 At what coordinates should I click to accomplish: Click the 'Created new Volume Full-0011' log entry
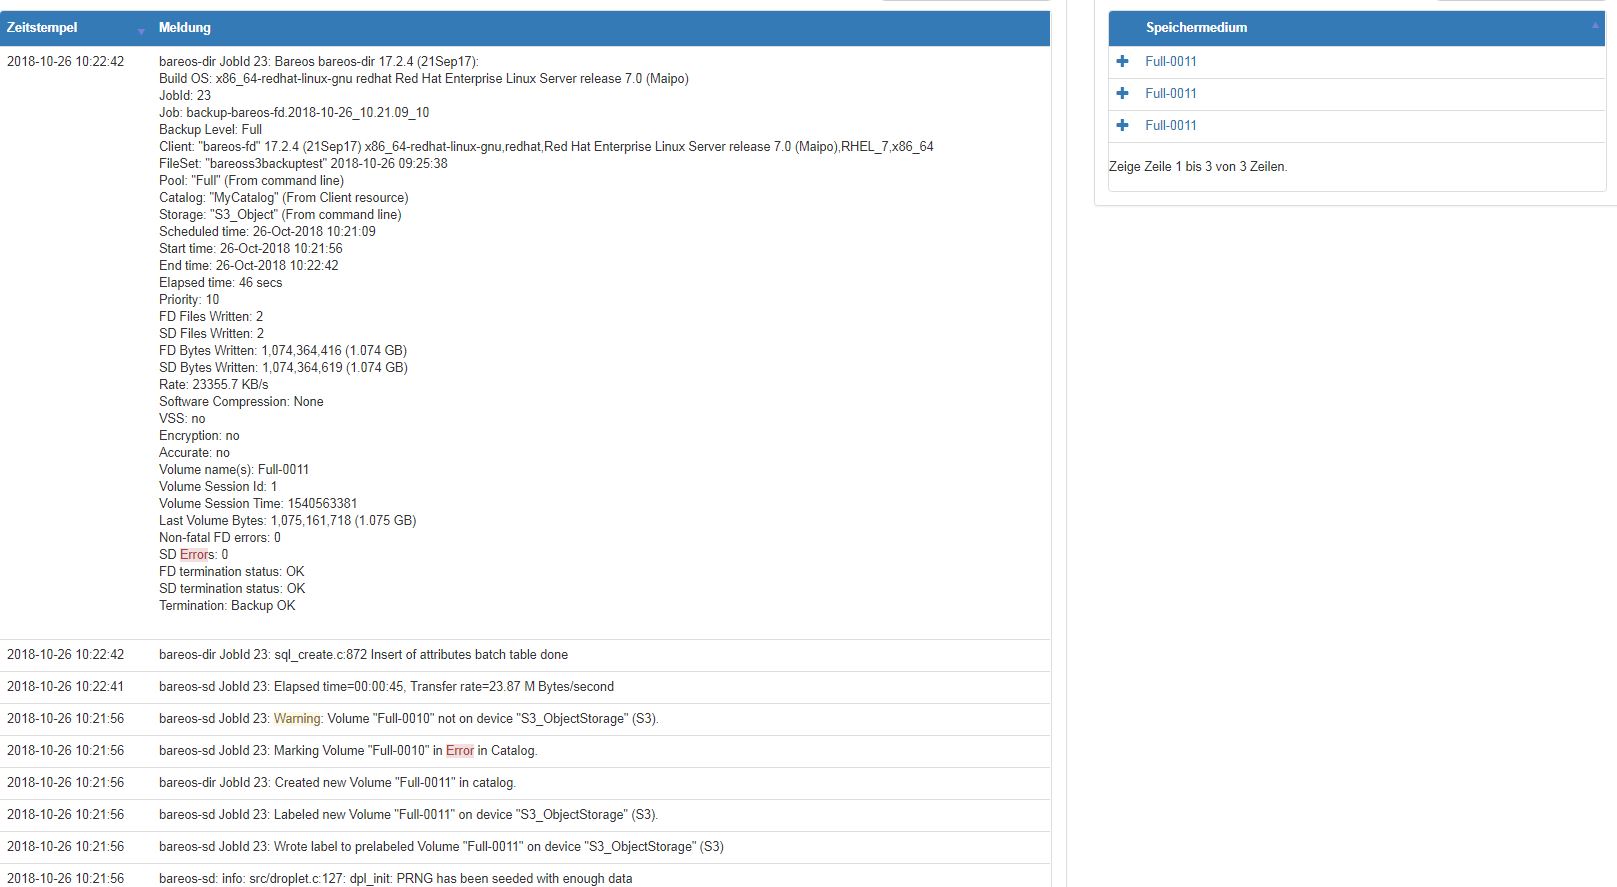click(x=337, y=783)
